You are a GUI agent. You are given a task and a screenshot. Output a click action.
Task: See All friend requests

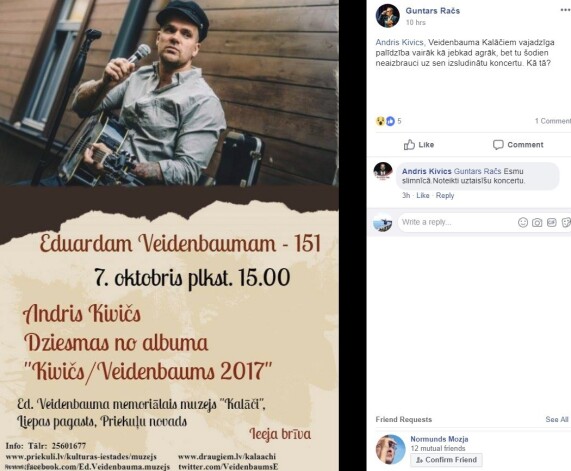pyautogui.click(x=557, y=419)
